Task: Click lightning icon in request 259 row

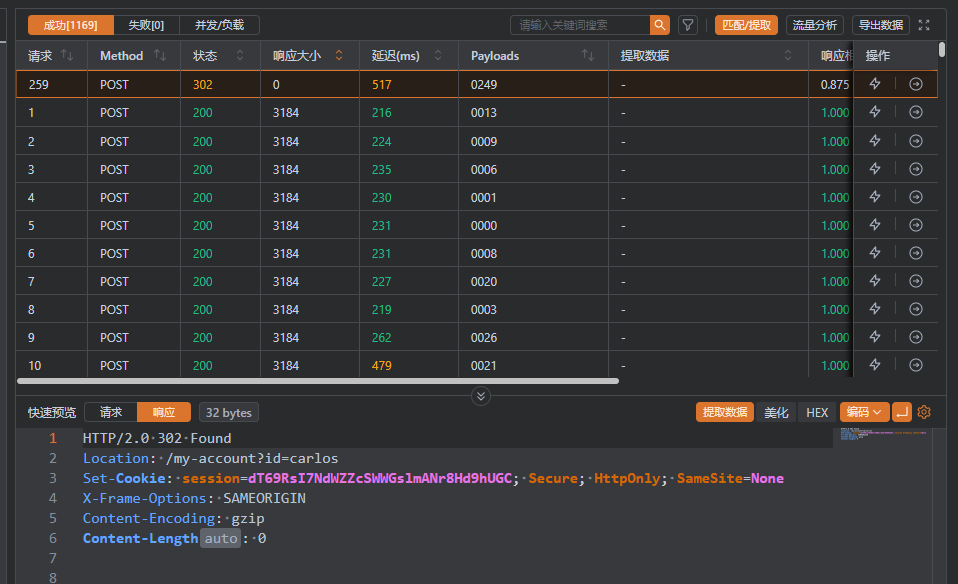Action: pos(875,85)
